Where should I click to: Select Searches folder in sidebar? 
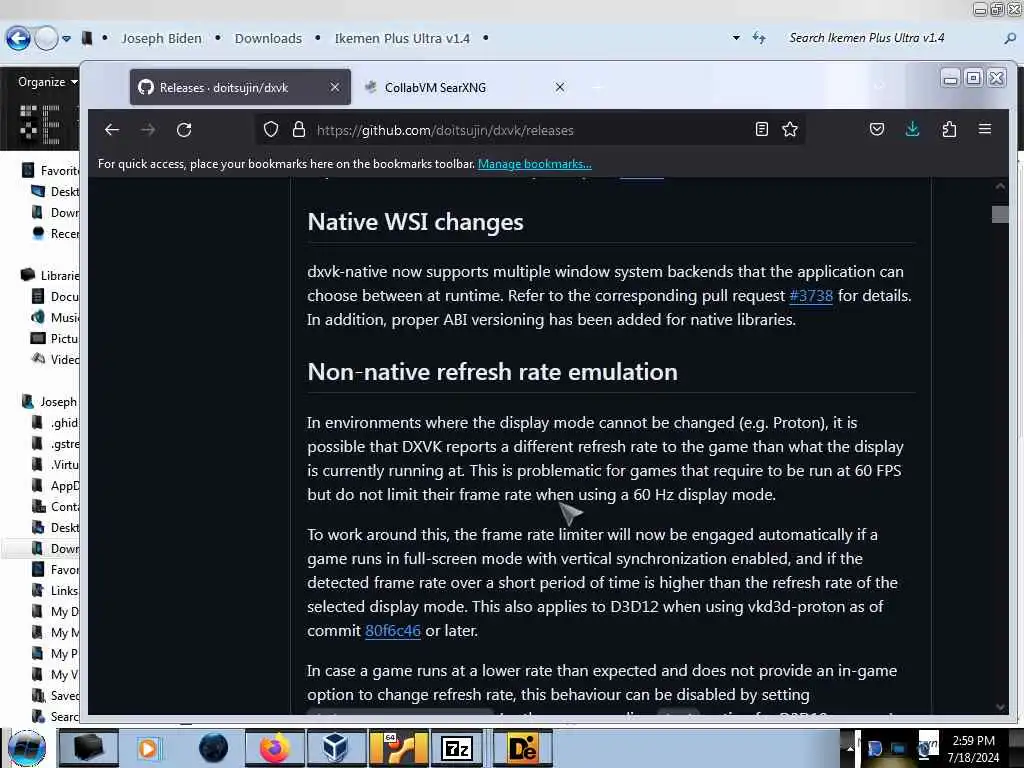point(56,716)
